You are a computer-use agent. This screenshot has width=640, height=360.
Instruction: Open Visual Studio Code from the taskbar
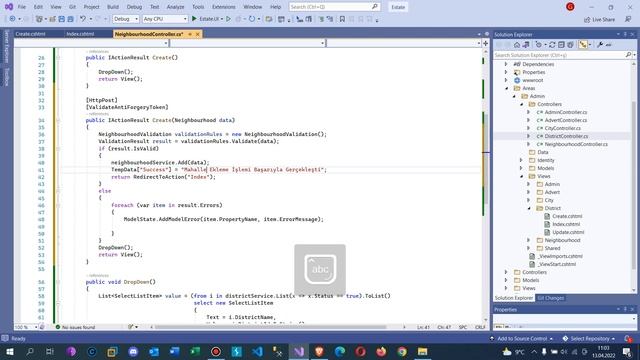[257, 351]
